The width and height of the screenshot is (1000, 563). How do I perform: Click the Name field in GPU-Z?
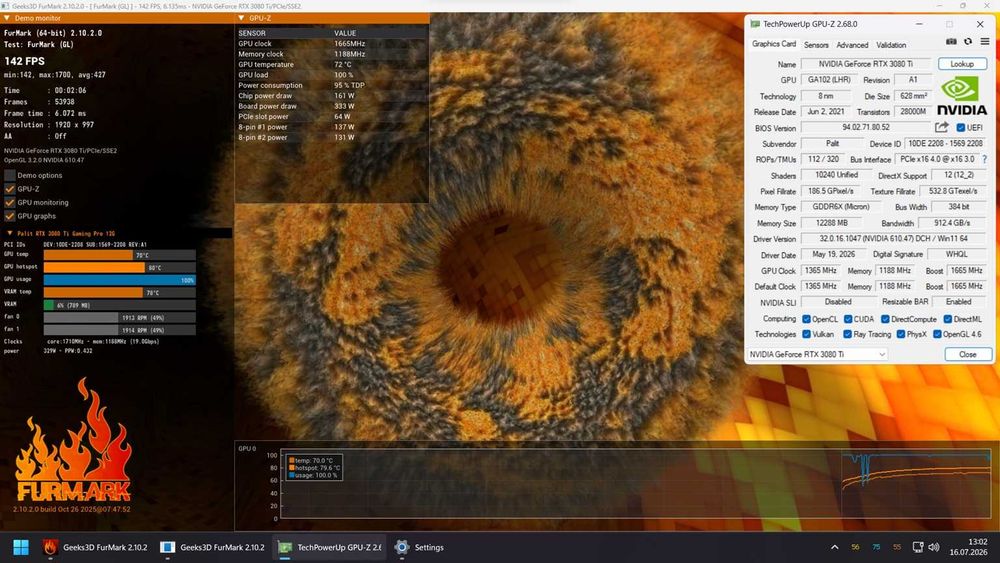pos(865,64)
